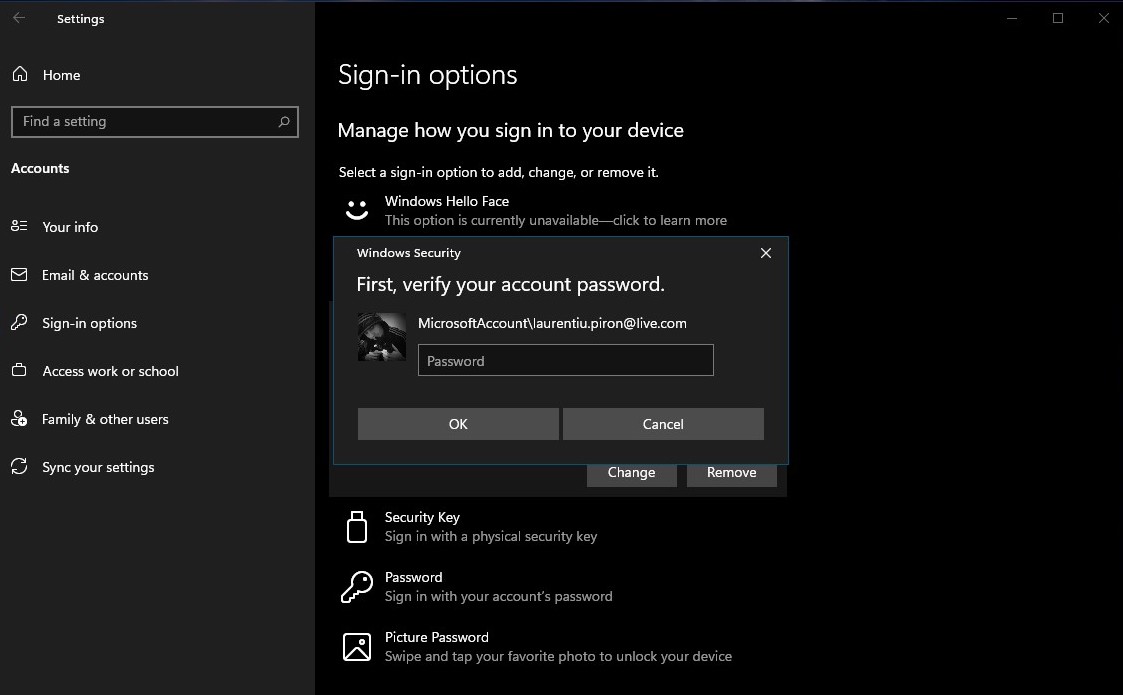Confirm password with the OK button
1123x695 pixels.
[458, 424]
